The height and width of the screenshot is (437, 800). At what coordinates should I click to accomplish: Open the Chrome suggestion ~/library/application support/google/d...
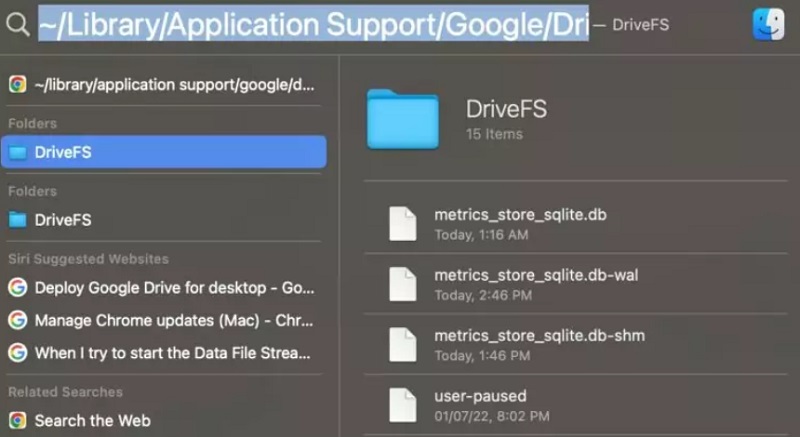(x=163, y=84)
